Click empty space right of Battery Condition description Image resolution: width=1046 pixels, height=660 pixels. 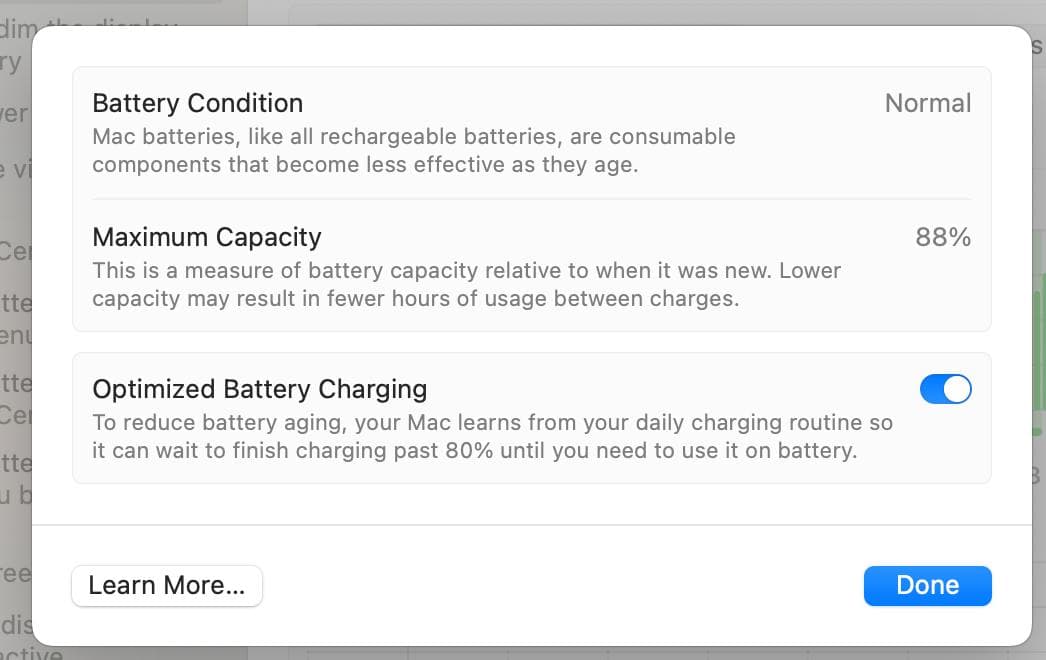pyautogui.click(x=850, y=150)
